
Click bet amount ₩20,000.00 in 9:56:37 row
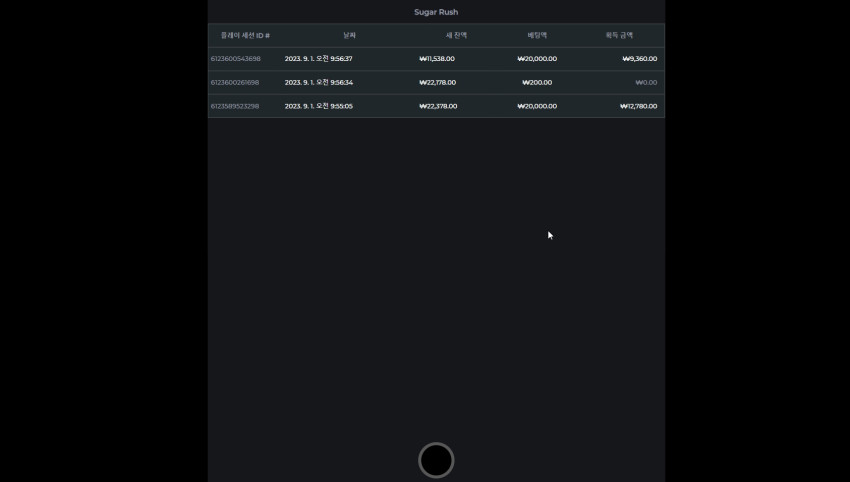pos(537,59)
